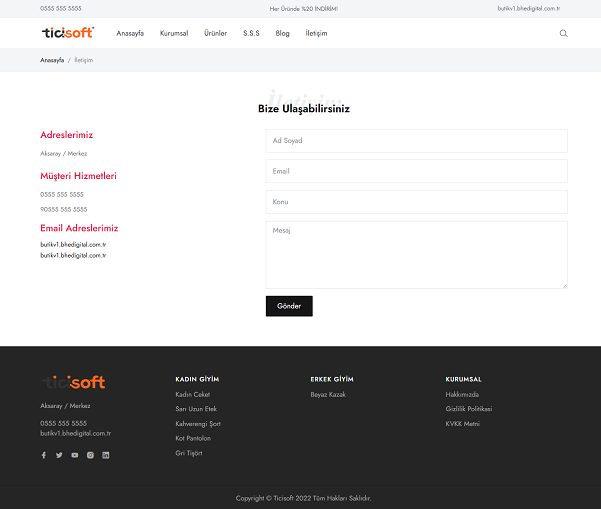Image resolution: width=601 pixels, height=509 pixels.
Task: Open the Kurumsal menu item
Action: (174, 33)
